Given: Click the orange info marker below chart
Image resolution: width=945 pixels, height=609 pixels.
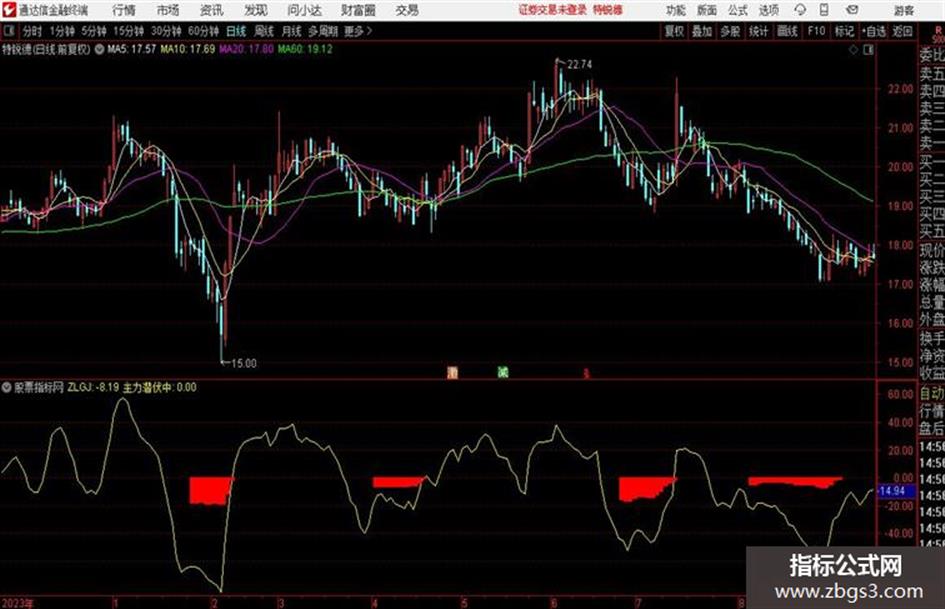Looking at the screenshot, I should pyautogui.click(x=453, y=373).
